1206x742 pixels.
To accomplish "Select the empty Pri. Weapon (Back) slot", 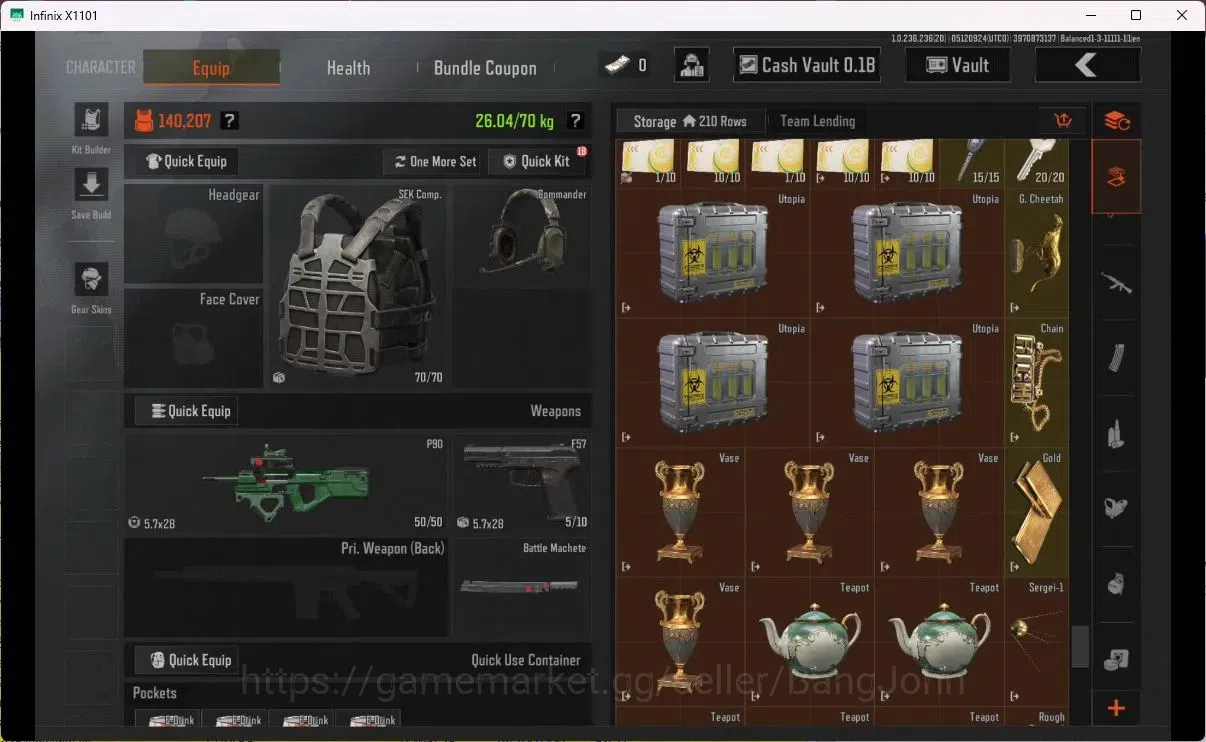I will pyautogui.click(x=286, y=588).
